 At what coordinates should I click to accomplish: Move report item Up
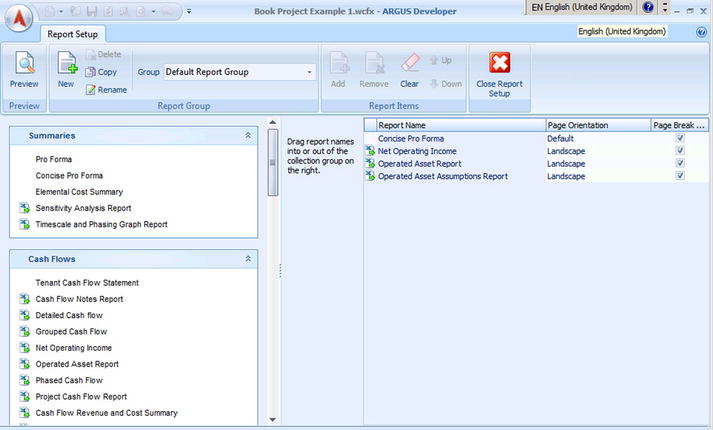pos(441,60)
